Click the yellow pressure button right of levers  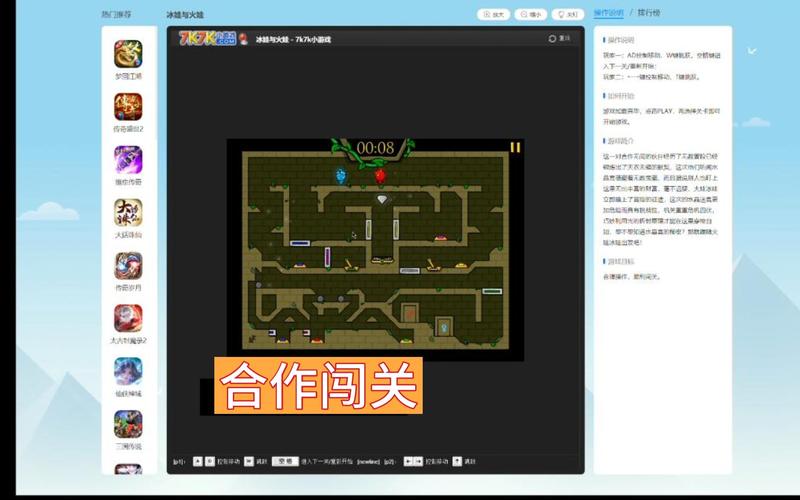pyautogui.click(x=461, y=265)
